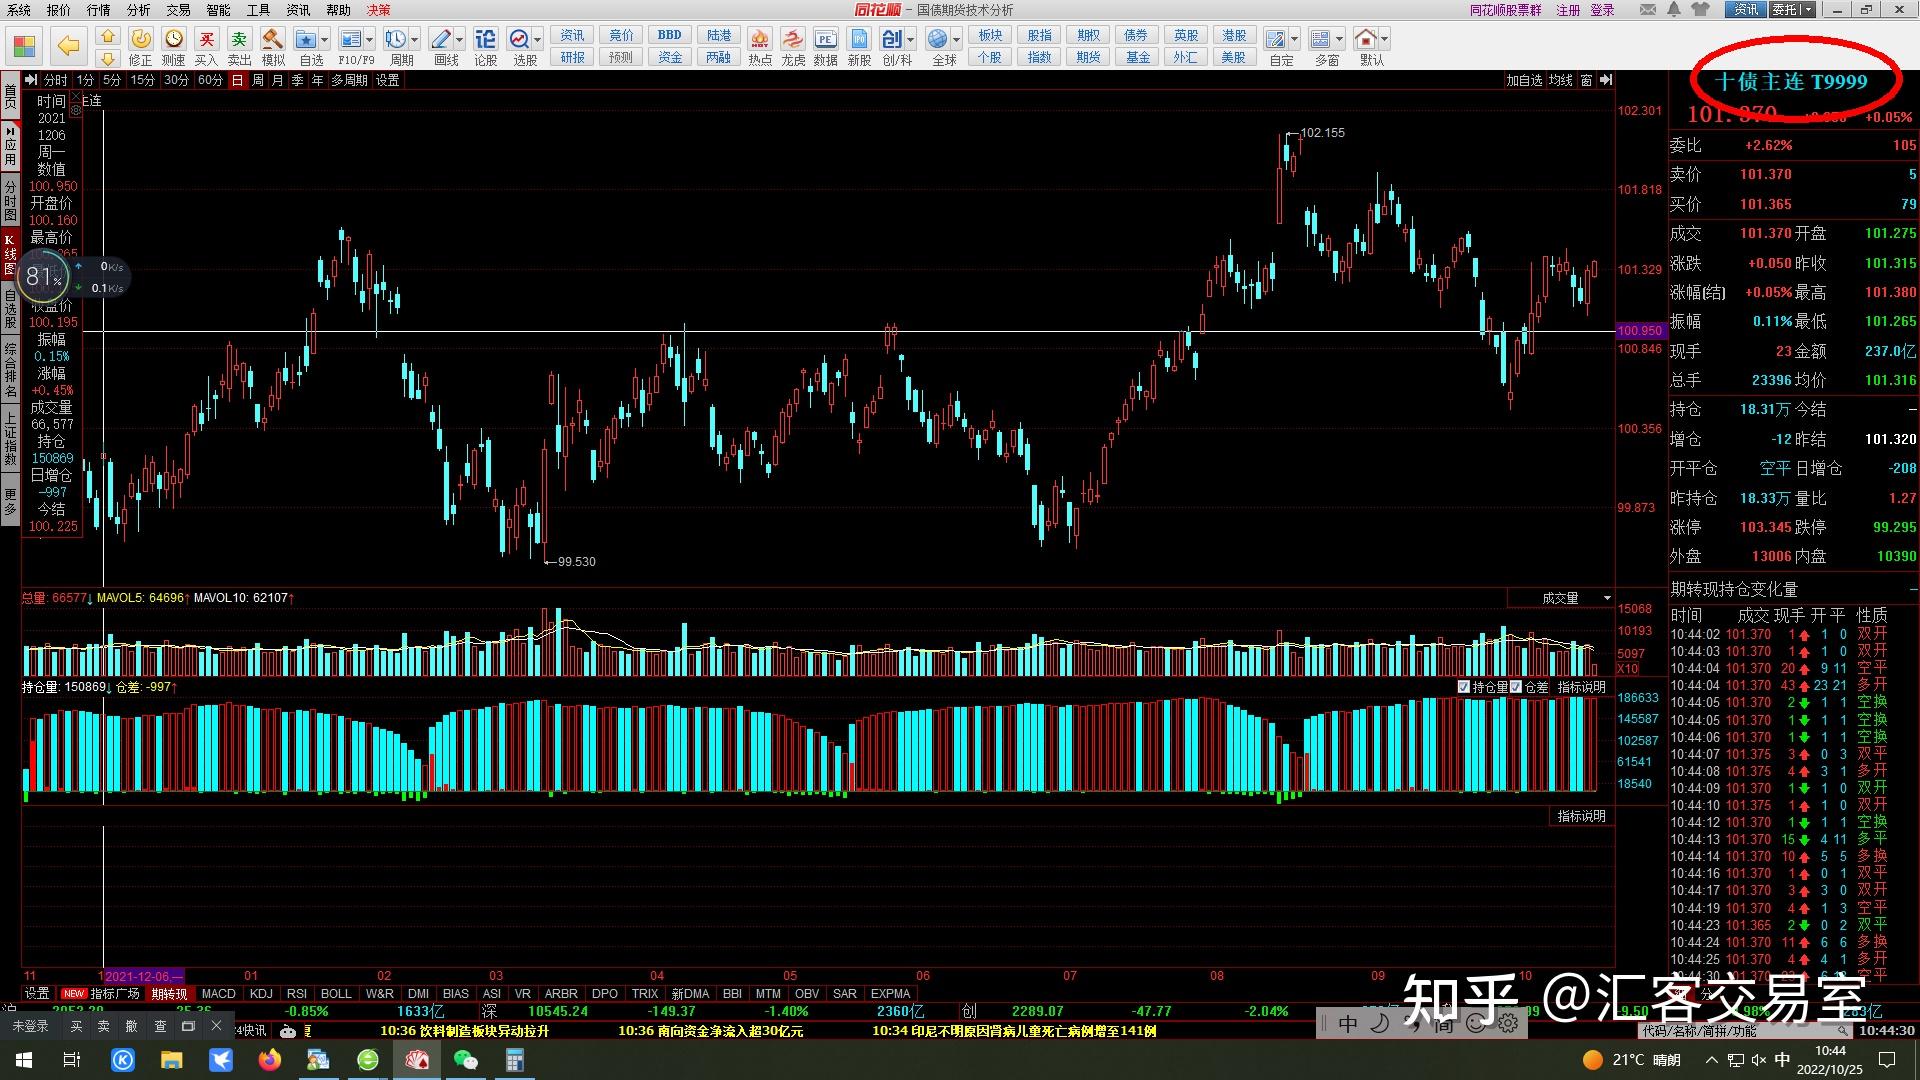
Task: Click the 期货 futures button
Action: [x=1088, y=57]
